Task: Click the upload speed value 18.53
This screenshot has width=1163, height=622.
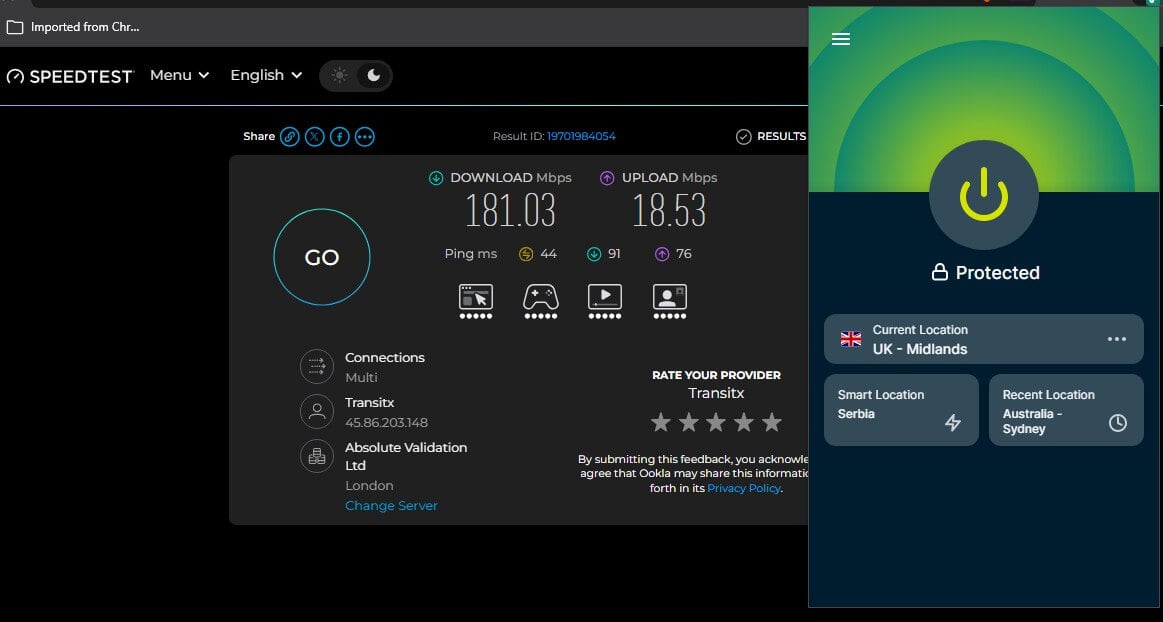Action: (669, 211)
